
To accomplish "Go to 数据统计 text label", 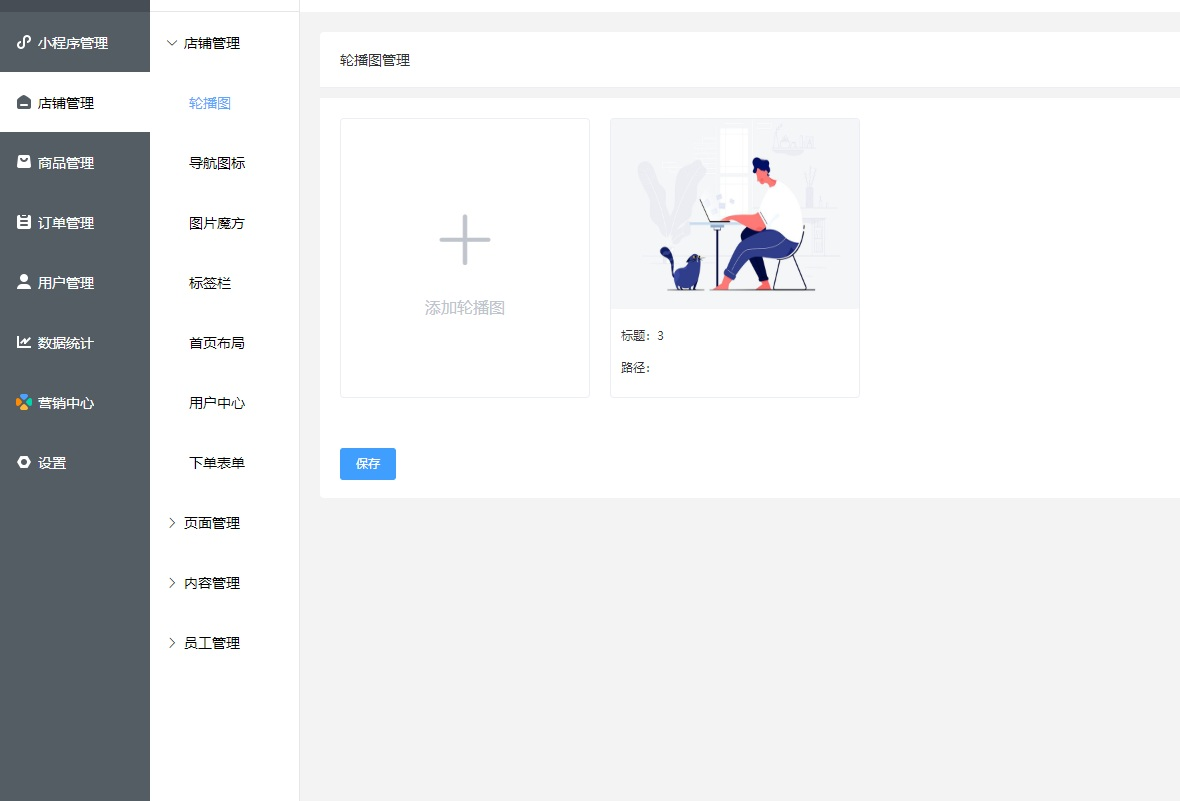I will [x=66, y=343].
